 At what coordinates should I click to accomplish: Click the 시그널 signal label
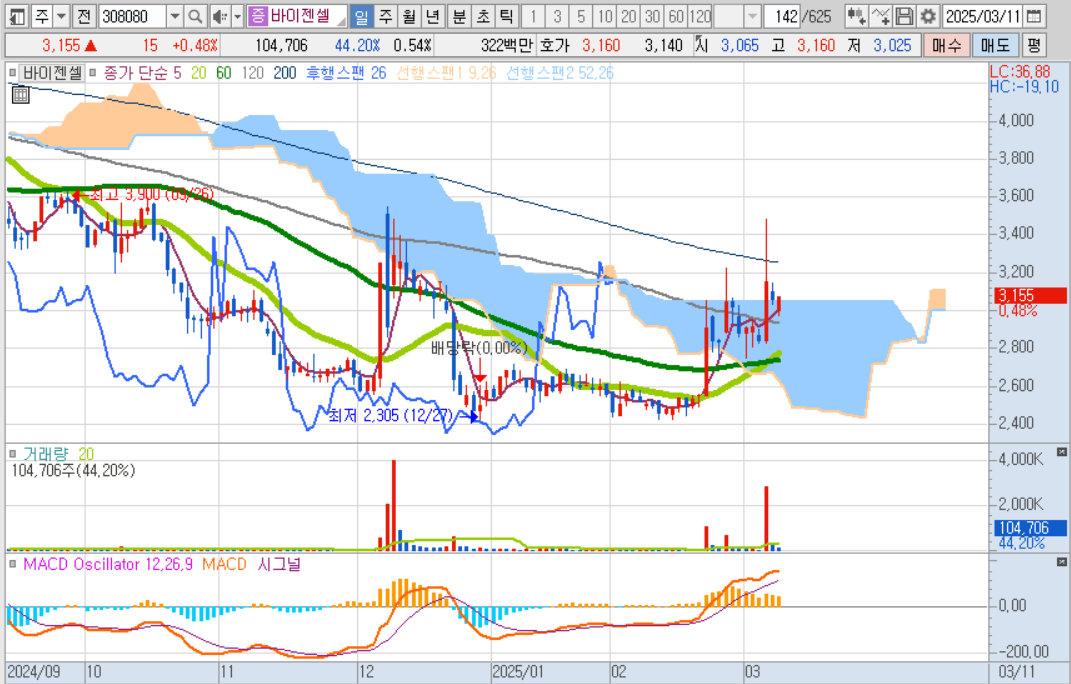279,564
